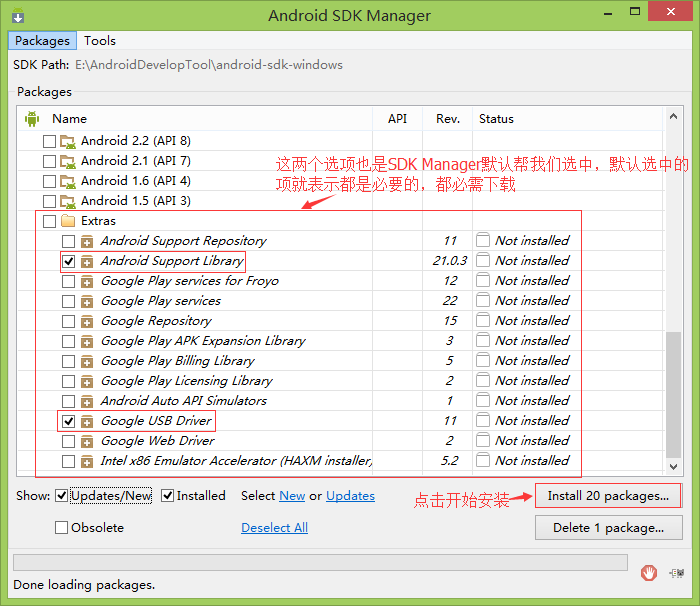This screenshot has width=700, height=606.
Task: Click the Extras folder icon
Action: [x=68, y=221]
